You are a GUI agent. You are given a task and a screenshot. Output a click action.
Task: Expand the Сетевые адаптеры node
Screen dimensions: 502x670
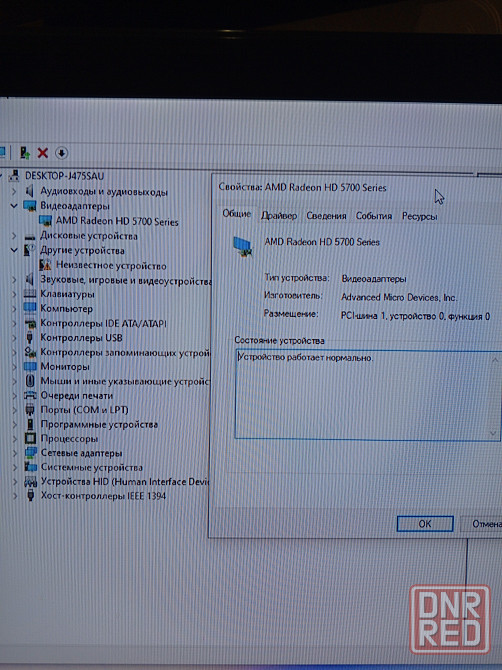click(15, 453)
